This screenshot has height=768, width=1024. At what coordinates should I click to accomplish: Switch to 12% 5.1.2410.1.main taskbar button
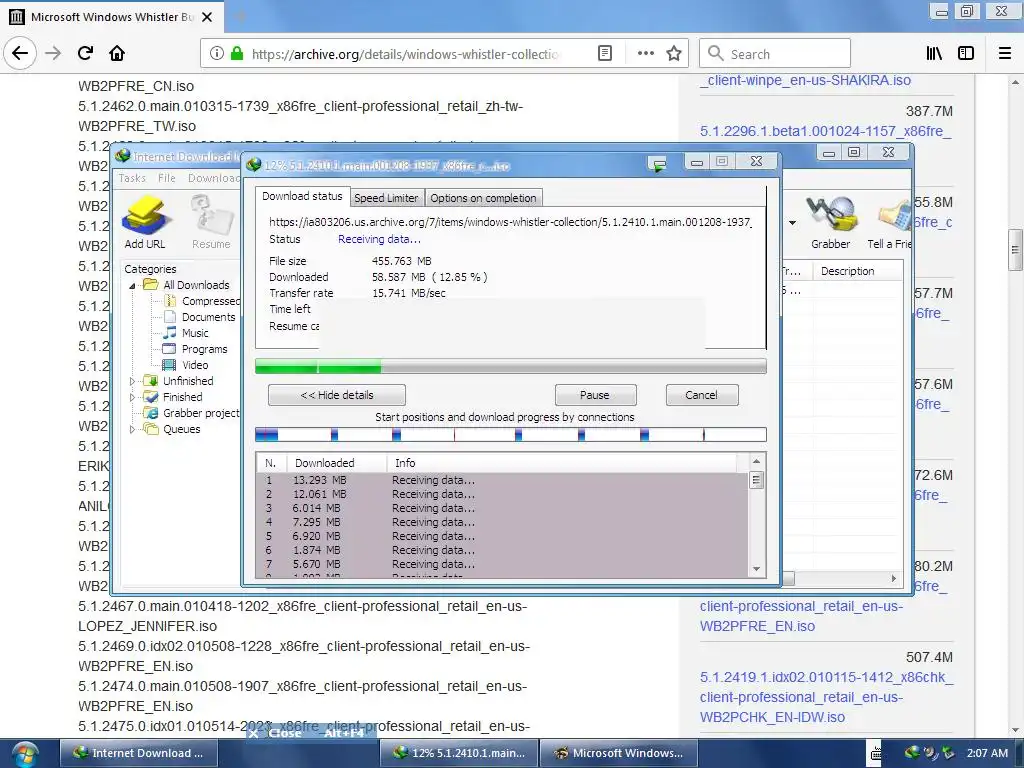point(459,754)
